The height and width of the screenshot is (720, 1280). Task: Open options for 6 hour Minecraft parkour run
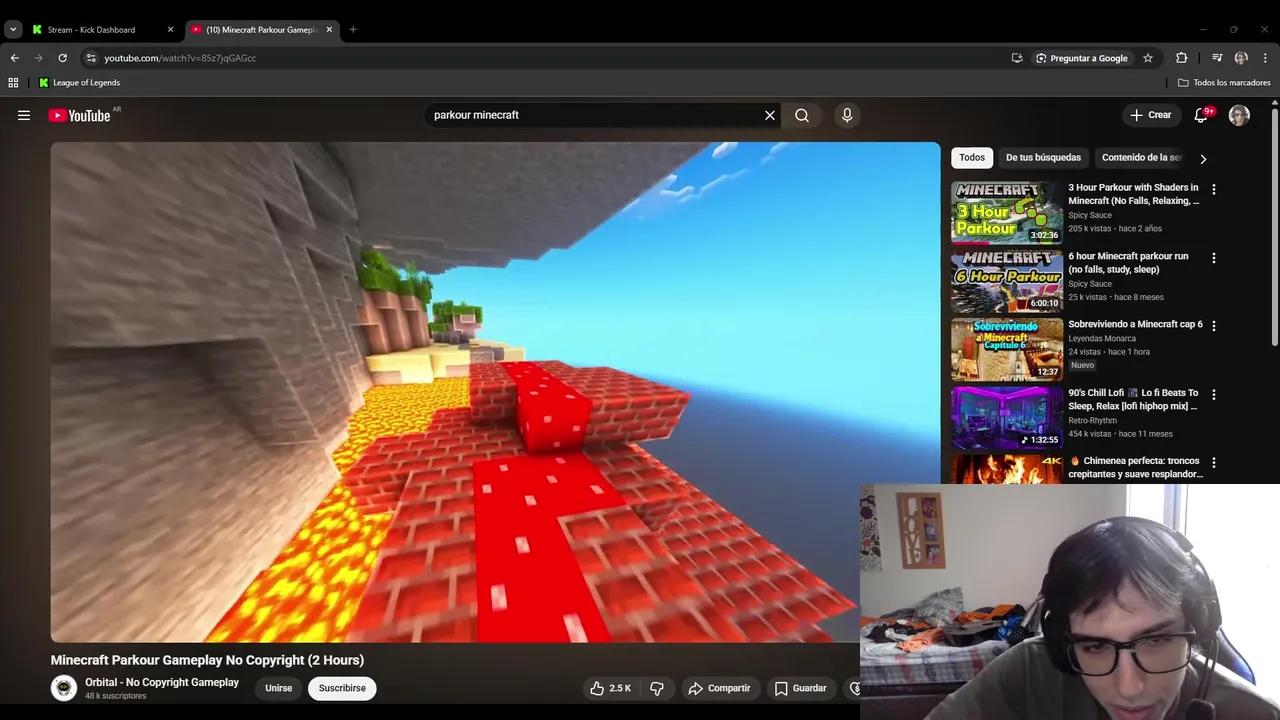(x=1214, y=258)
